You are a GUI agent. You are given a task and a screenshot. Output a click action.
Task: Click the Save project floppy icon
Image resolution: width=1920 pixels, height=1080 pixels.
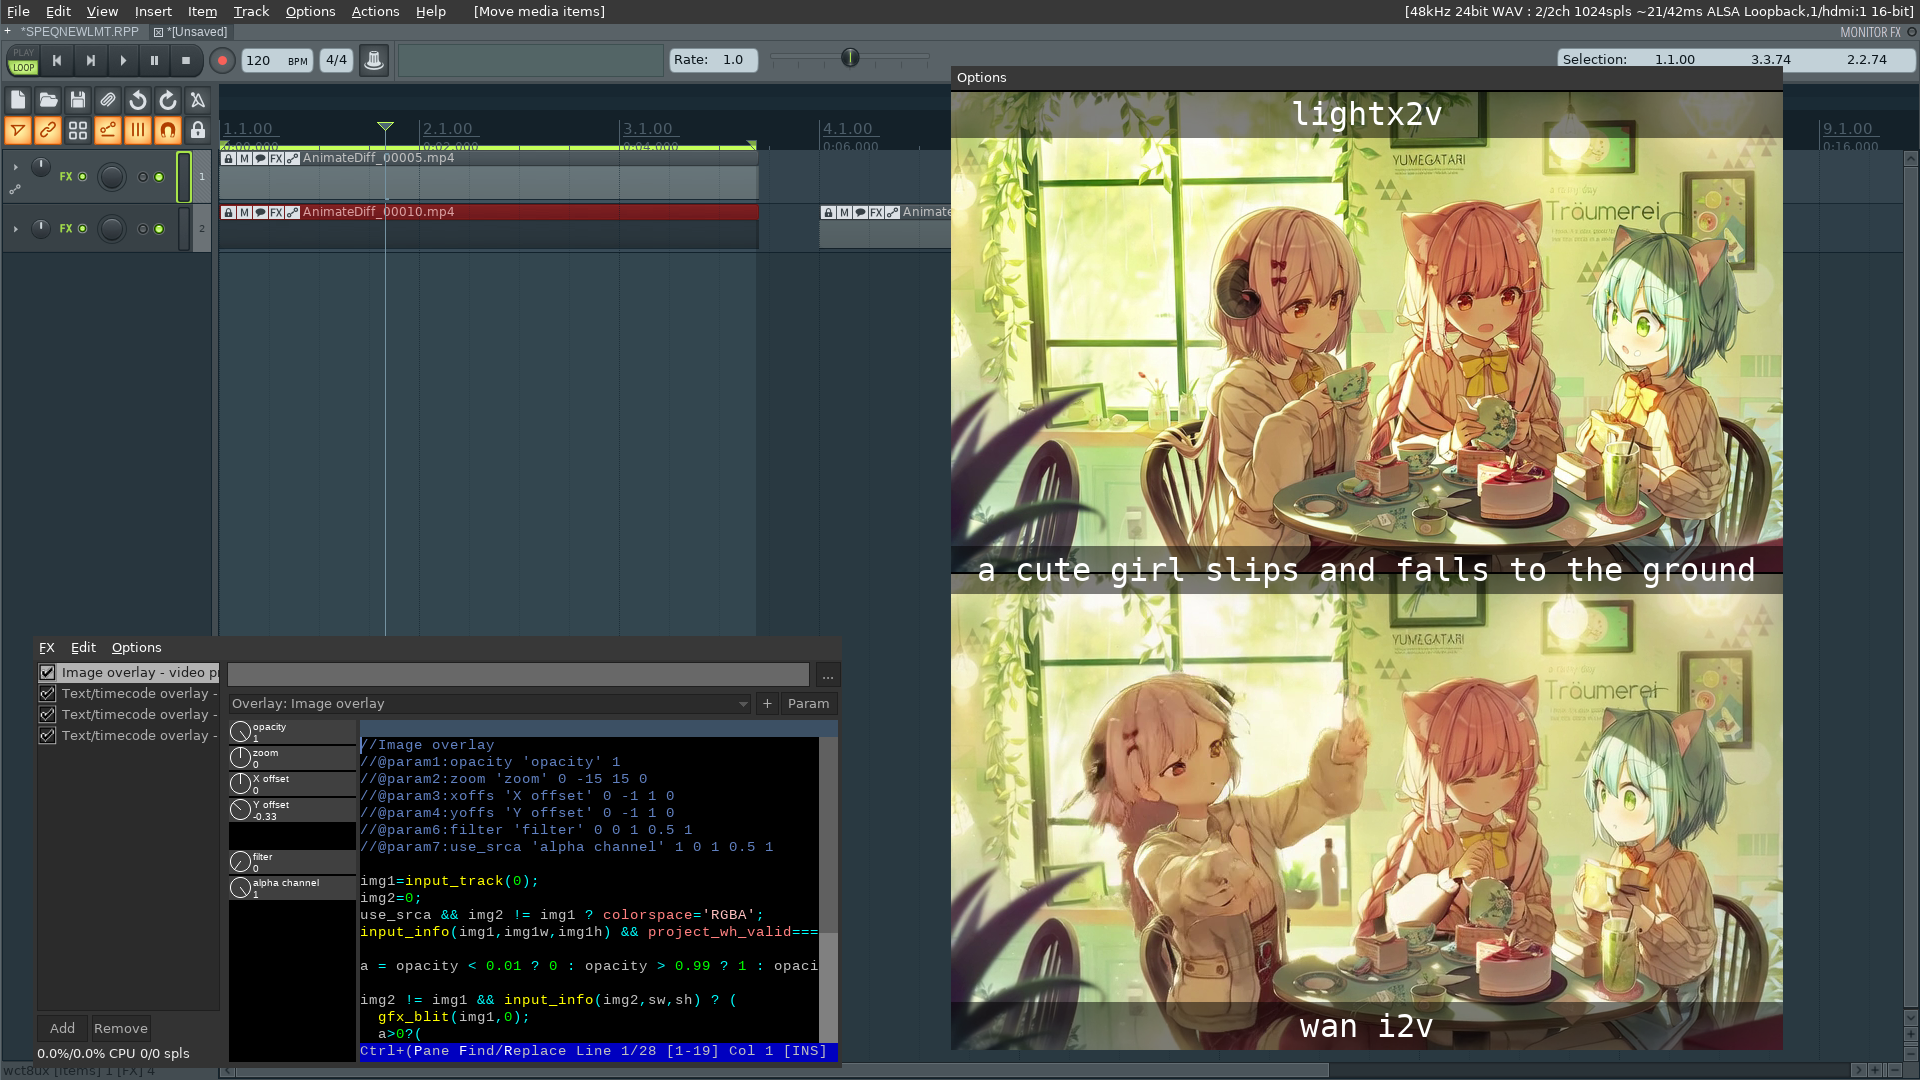coord(78,100)
